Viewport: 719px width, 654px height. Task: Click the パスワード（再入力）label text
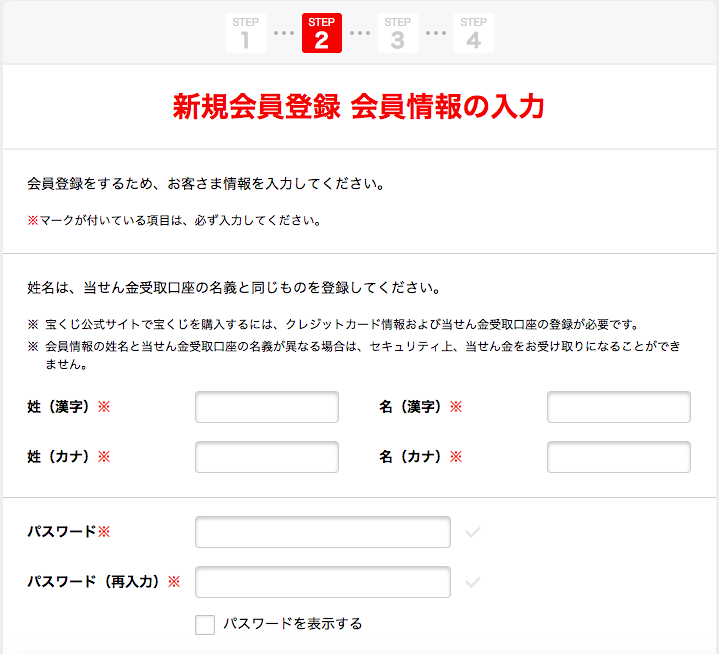coord(104,582)
